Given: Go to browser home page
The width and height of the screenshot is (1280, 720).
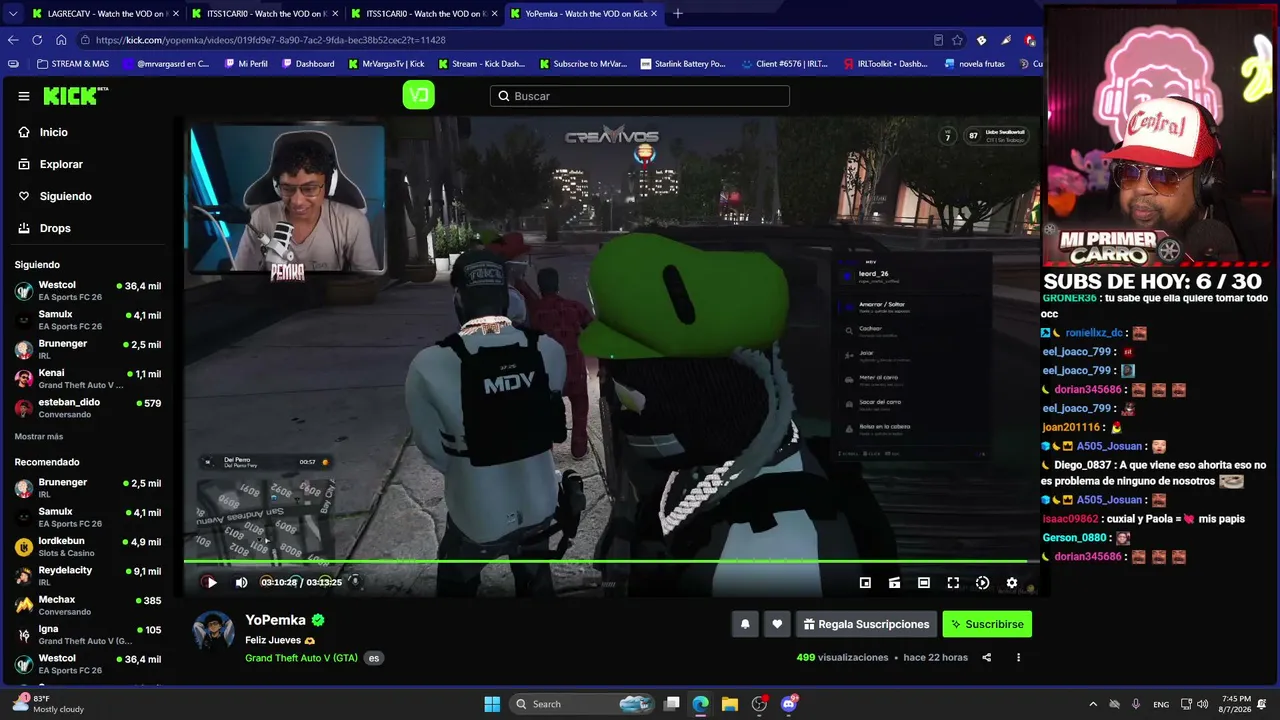Looking at the screenshot, I should coord(61,40).
